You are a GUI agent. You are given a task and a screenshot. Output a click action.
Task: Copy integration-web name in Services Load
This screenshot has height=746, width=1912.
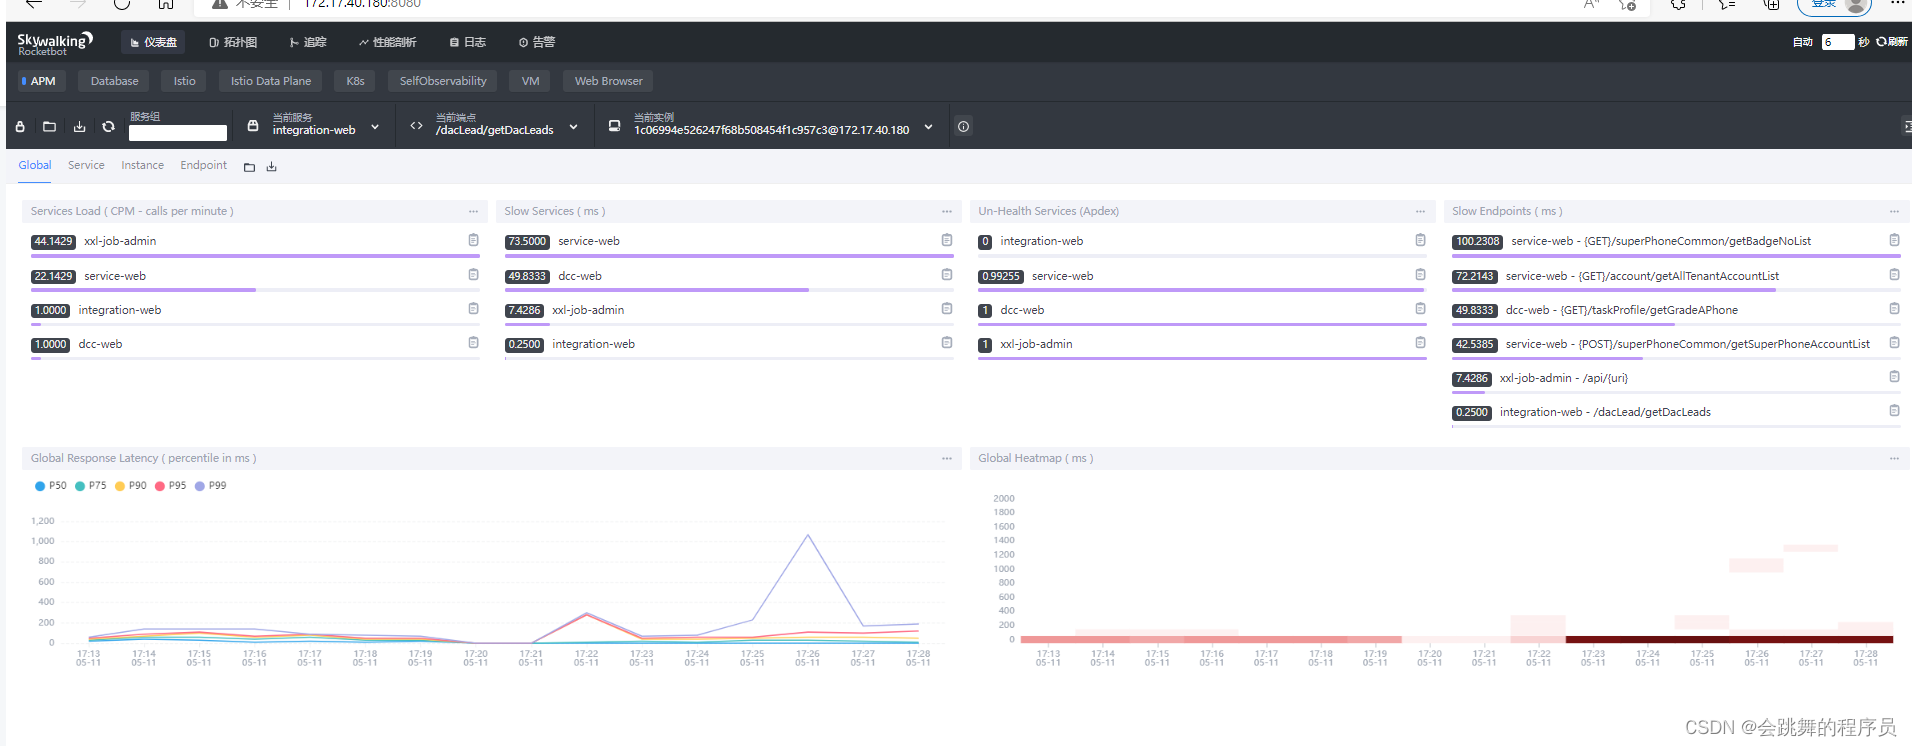(x=473, y=308)
